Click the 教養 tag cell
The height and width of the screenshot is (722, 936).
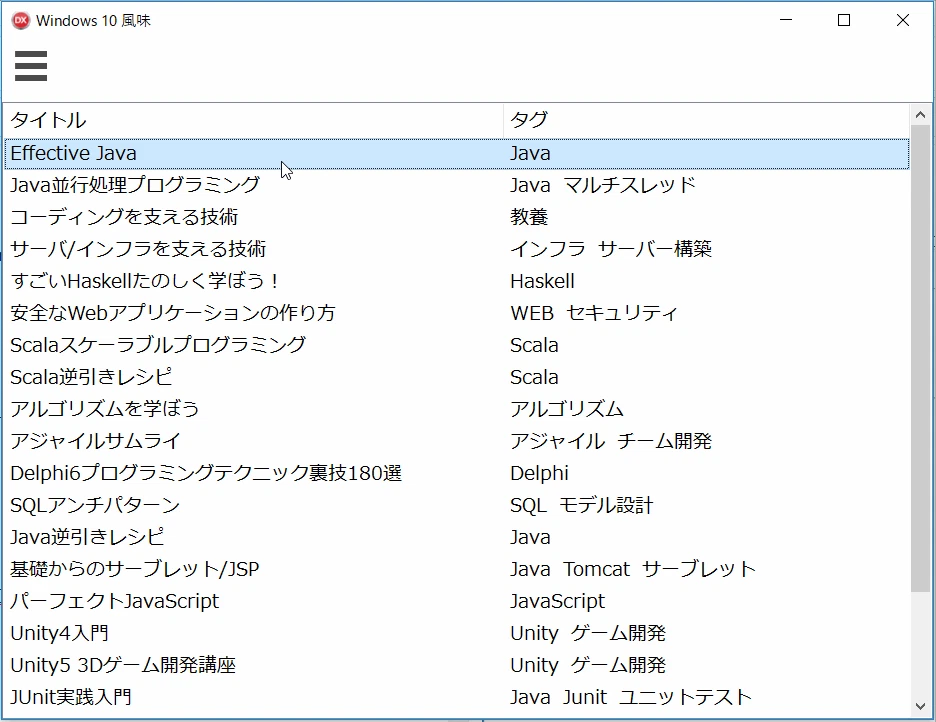coord(529,217)
